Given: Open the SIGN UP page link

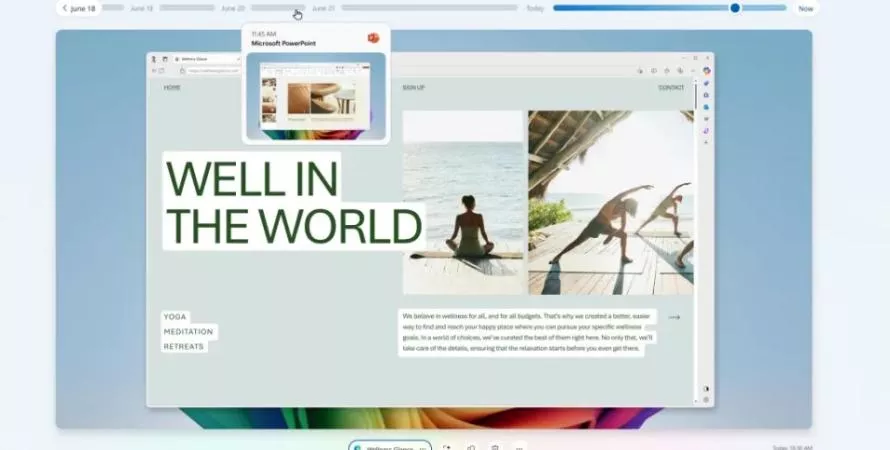Looking at the screenshot, I should click(x=413, y=88).
